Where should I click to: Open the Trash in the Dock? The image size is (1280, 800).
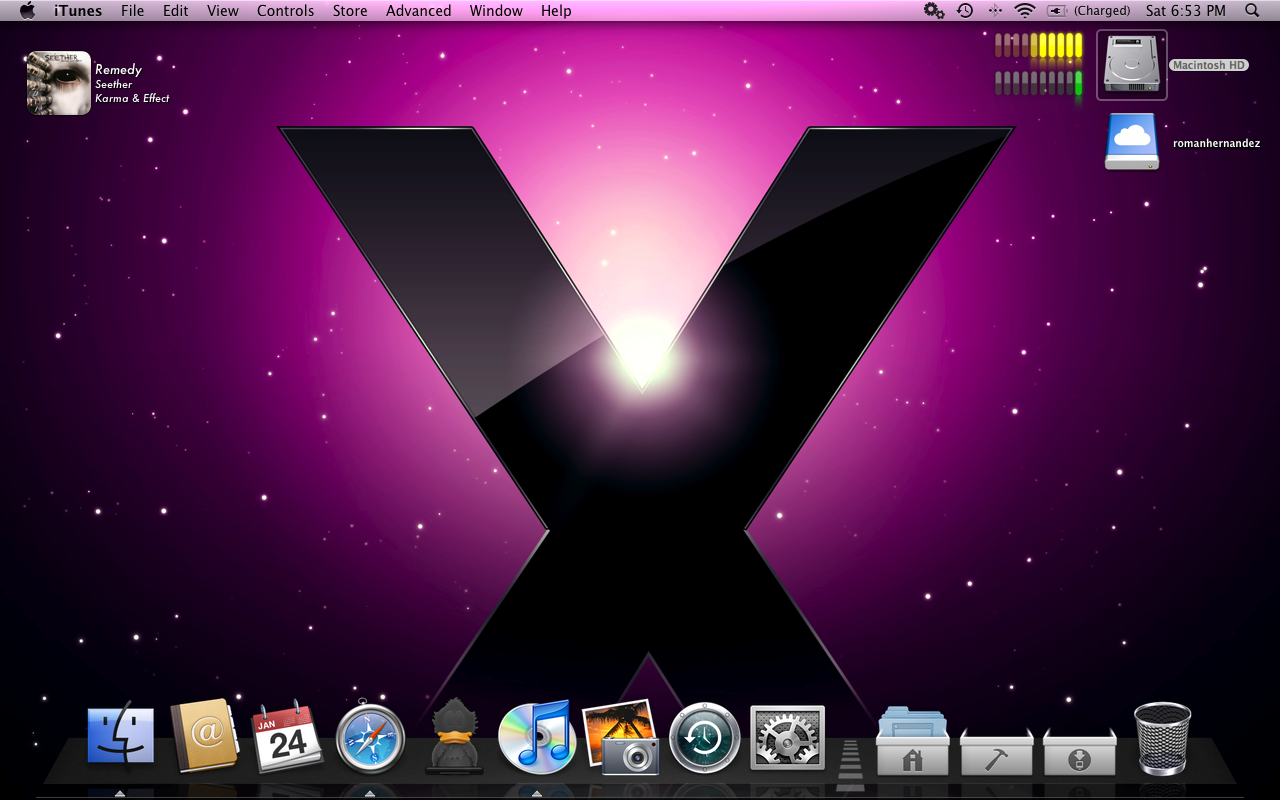click(x=1163, y=738)
